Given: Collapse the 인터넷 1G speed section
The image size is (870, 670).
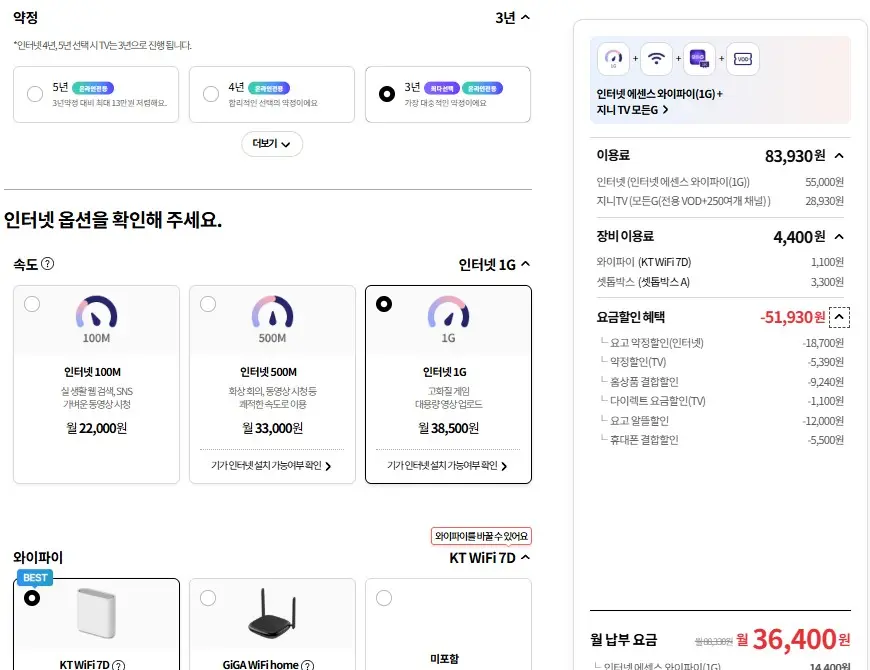Looking at the screenshot, I should pos(525,264).
